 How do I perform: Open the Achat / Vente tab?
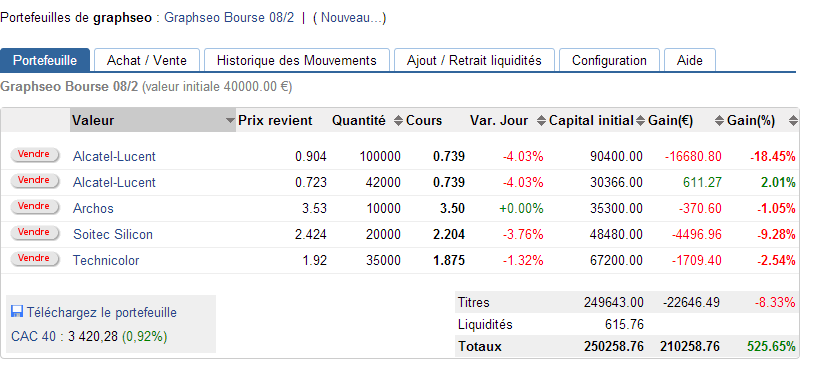point(147,60)
